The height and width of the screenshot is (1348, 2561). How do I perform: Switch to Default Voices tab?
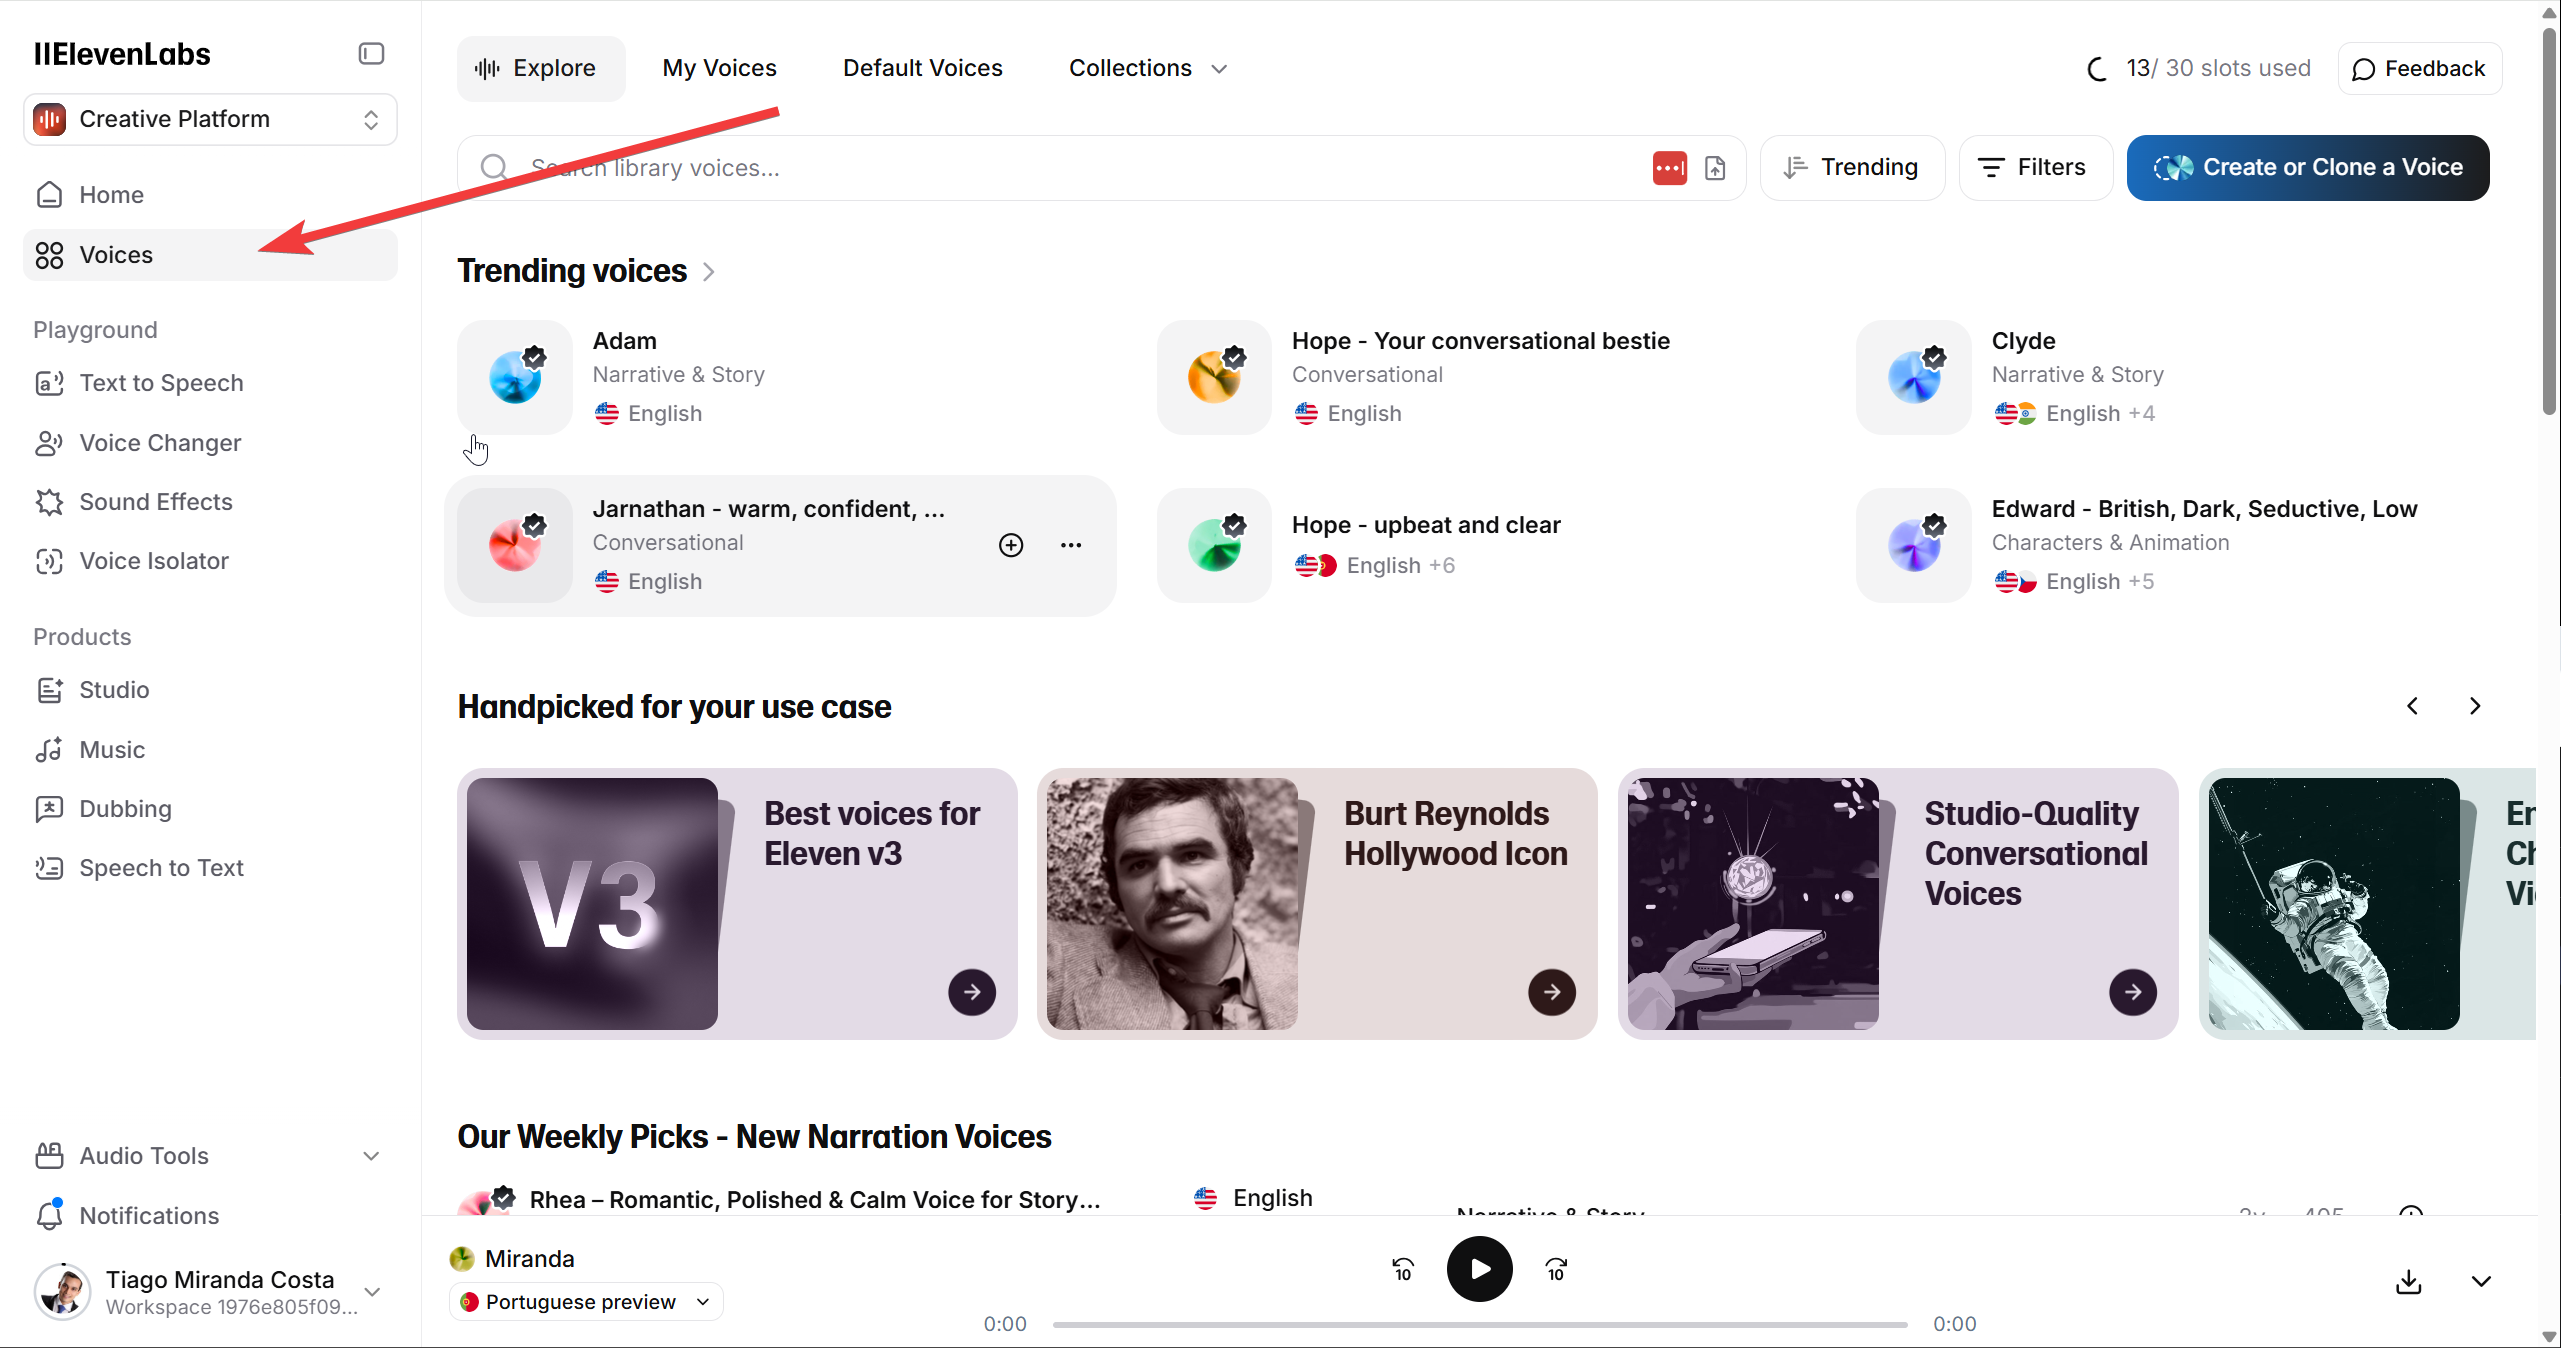[x=922, y=68]
